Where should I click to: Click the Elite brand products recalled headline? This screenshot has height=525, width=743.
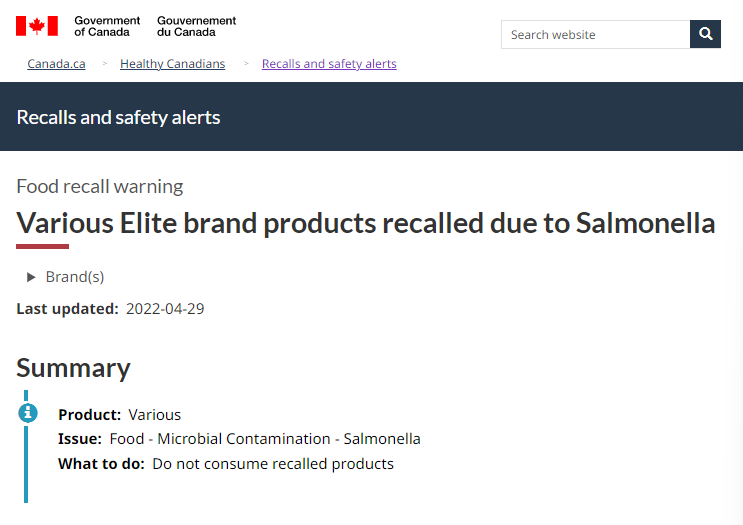tap(365, 223)
